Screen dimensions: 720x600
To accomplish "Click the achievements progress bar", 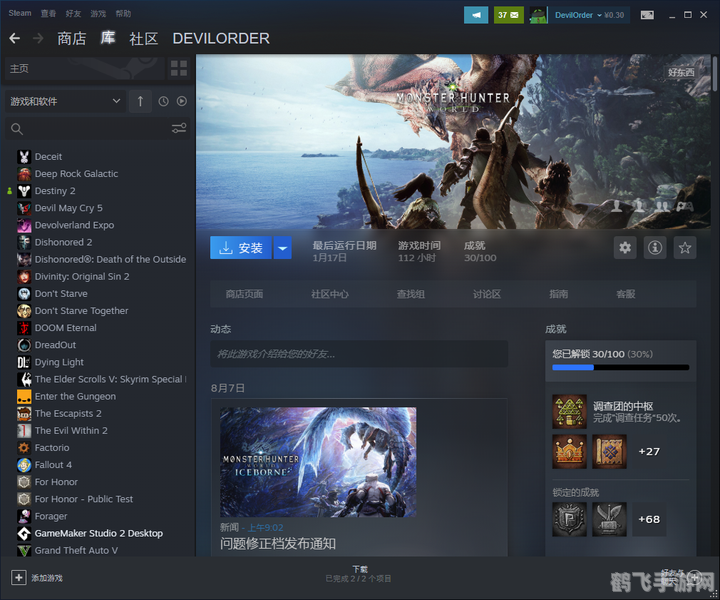I will (x=620, y=367).
